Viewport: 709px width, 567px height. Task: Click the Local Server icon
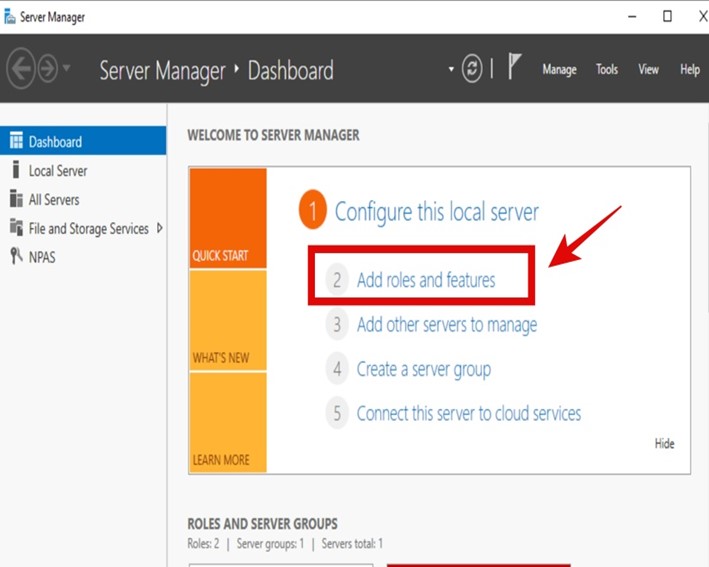click(x=16, y=170)
